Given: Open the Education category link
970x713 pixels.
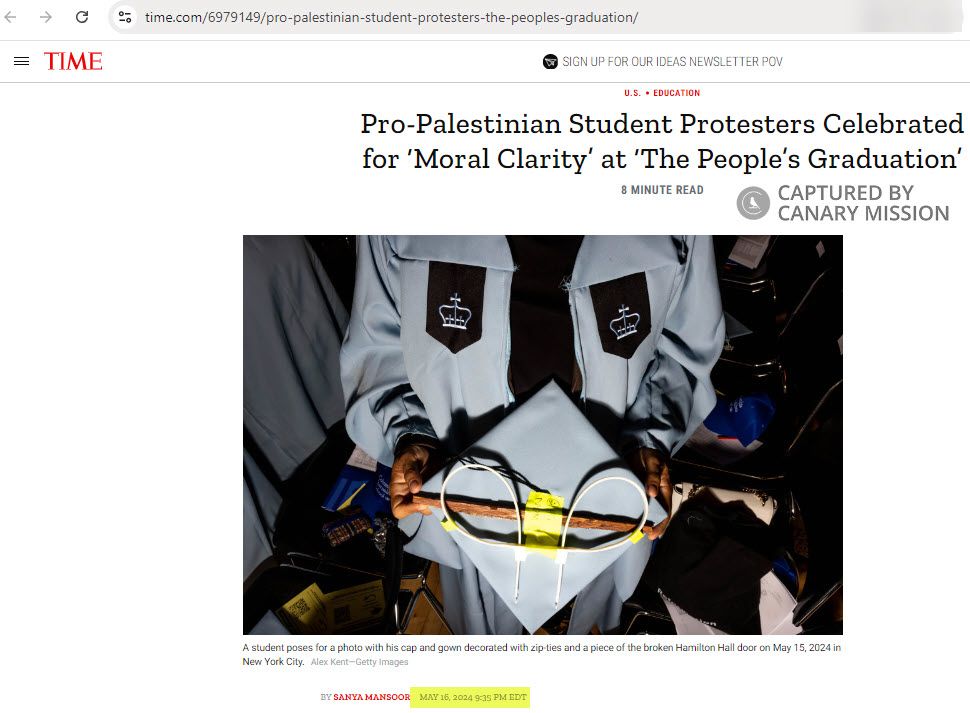Looking at the screenshot, I should (x=677, y=93).
